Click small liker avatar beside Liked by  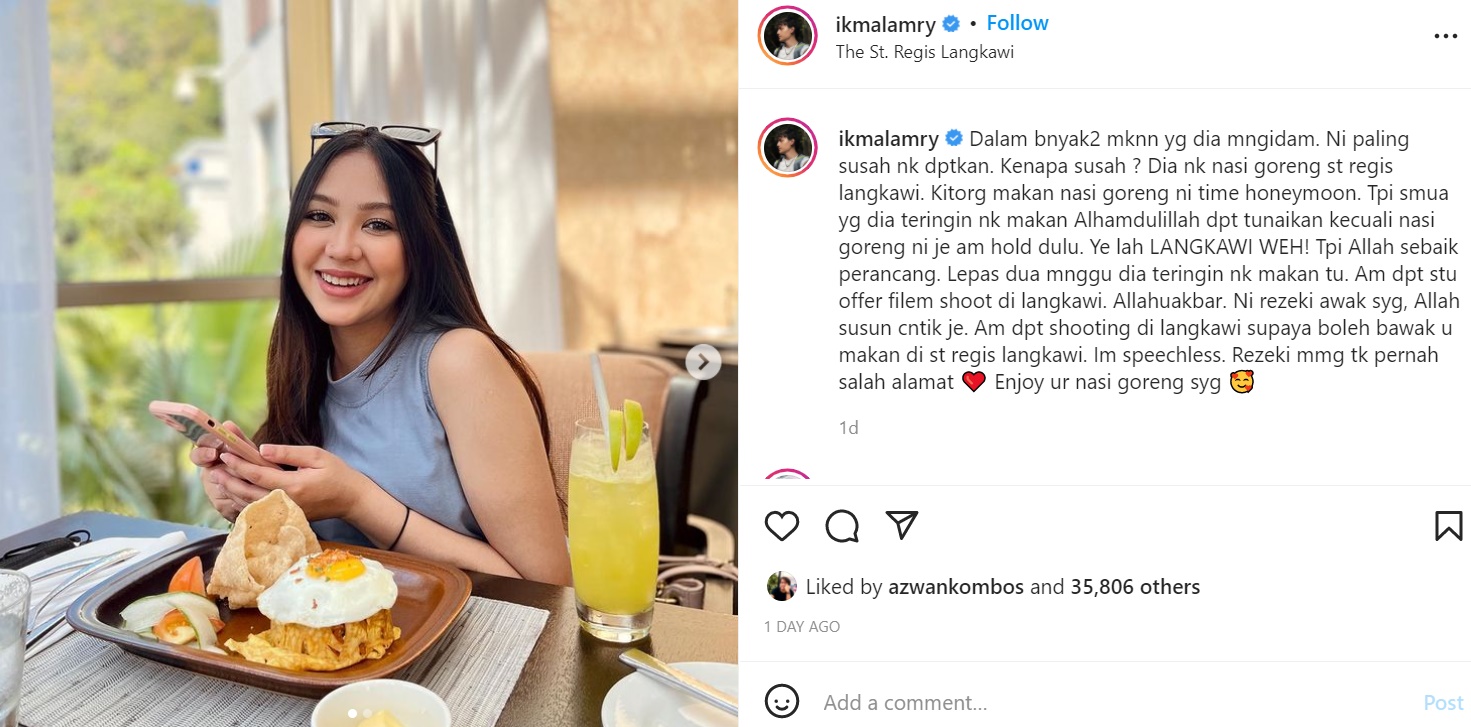click(781, 587)
